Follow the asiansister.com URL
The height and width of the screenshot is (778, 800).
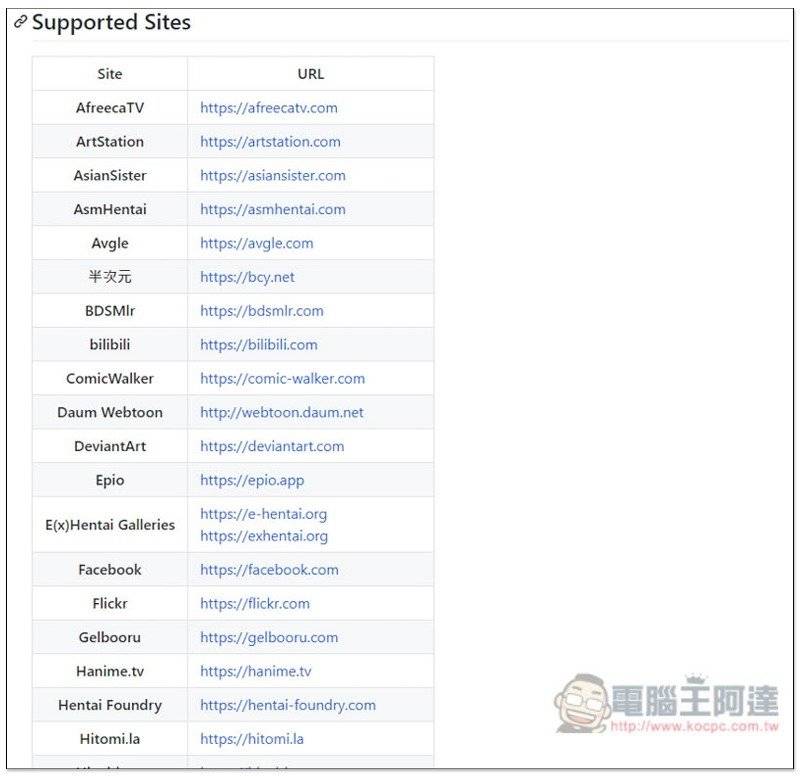(273, 175)
